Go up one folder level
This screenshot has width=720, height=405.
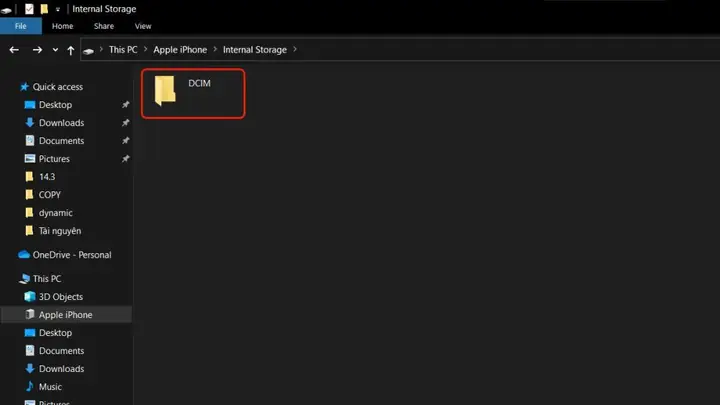click(x=71, y=50)
